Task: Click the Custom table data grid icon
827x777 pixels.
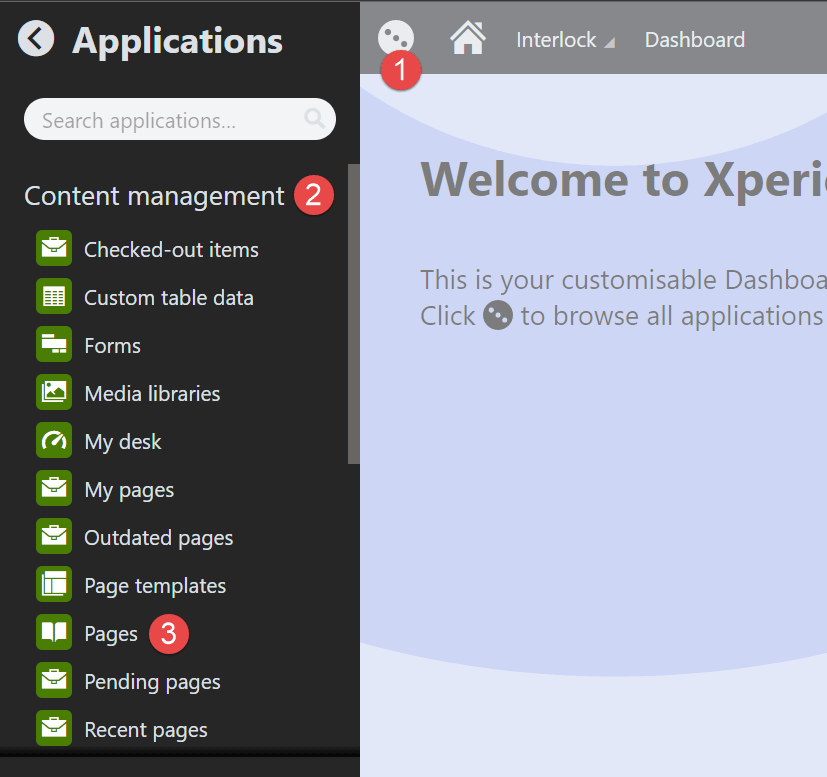Action: pos(54,296)
